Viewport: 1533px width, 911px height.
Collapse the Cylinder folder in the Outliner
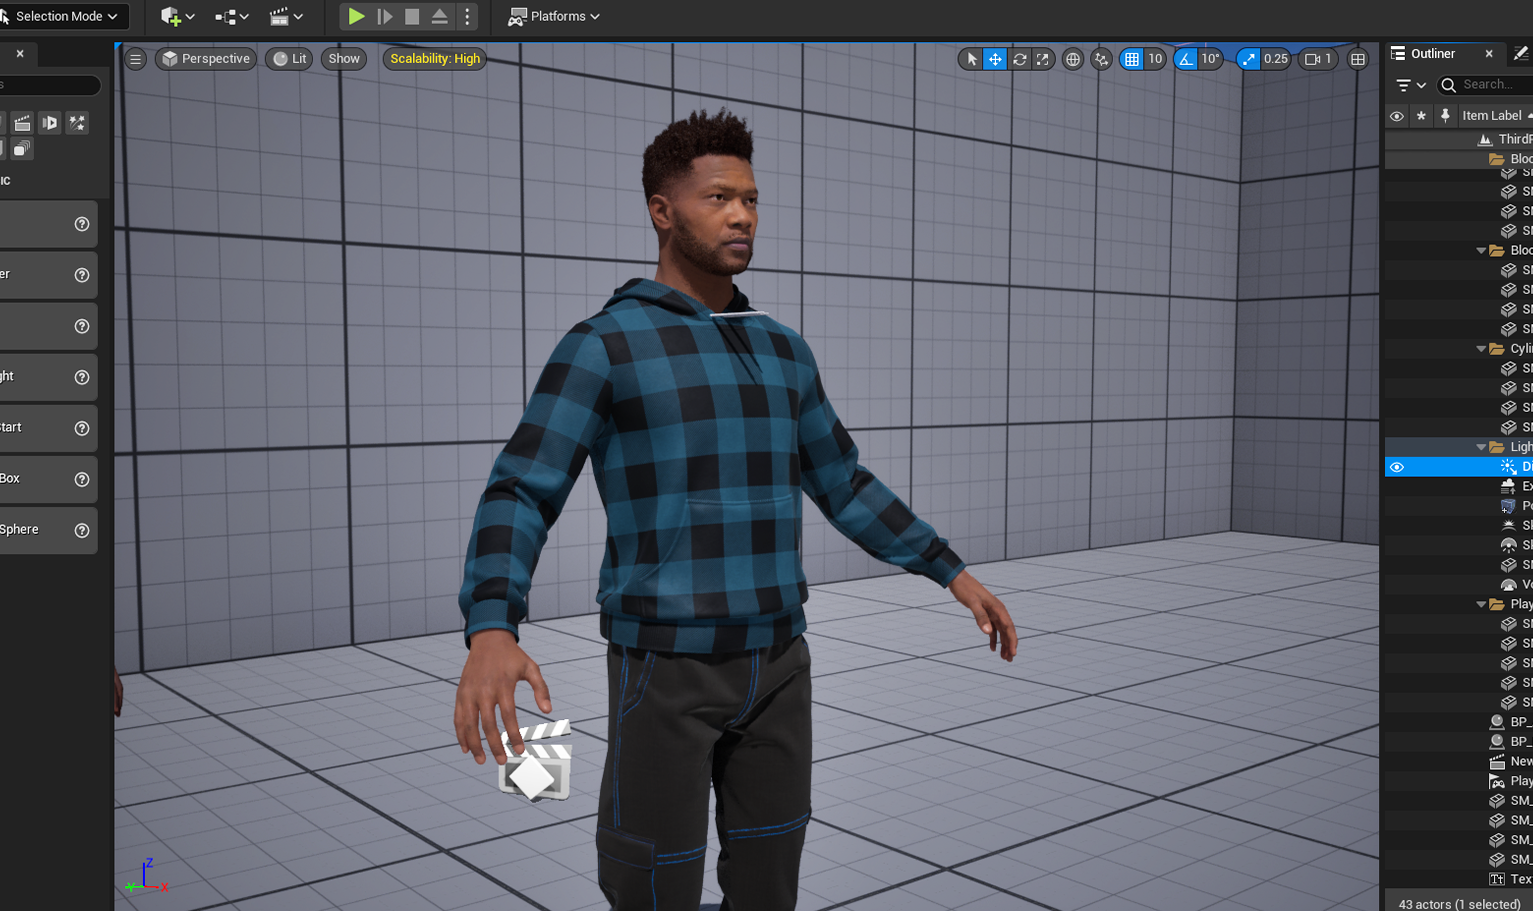(1482, 348)
